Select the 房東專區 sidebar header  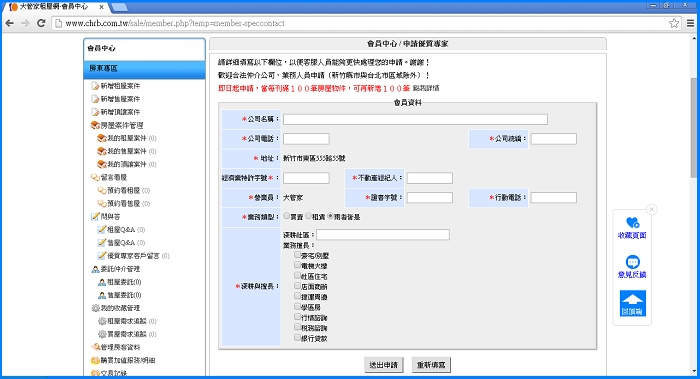pos(145,69)
